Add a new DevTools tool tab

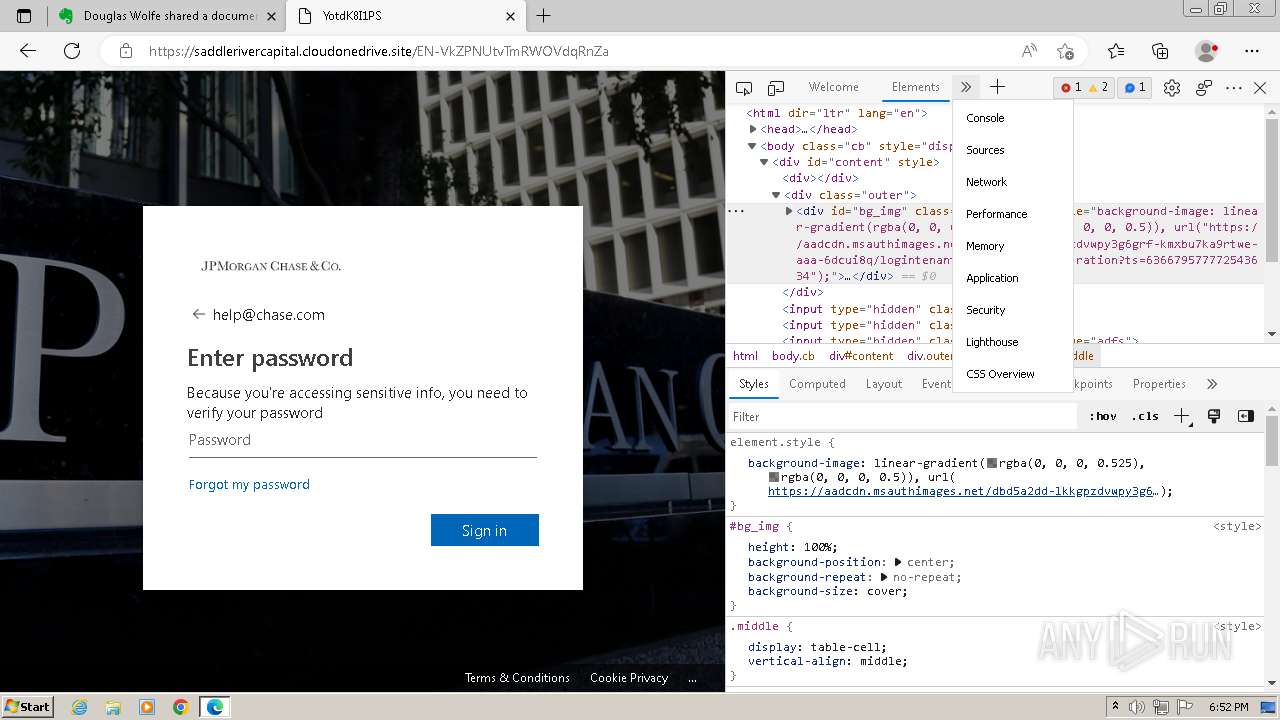[x=997, y=87]
